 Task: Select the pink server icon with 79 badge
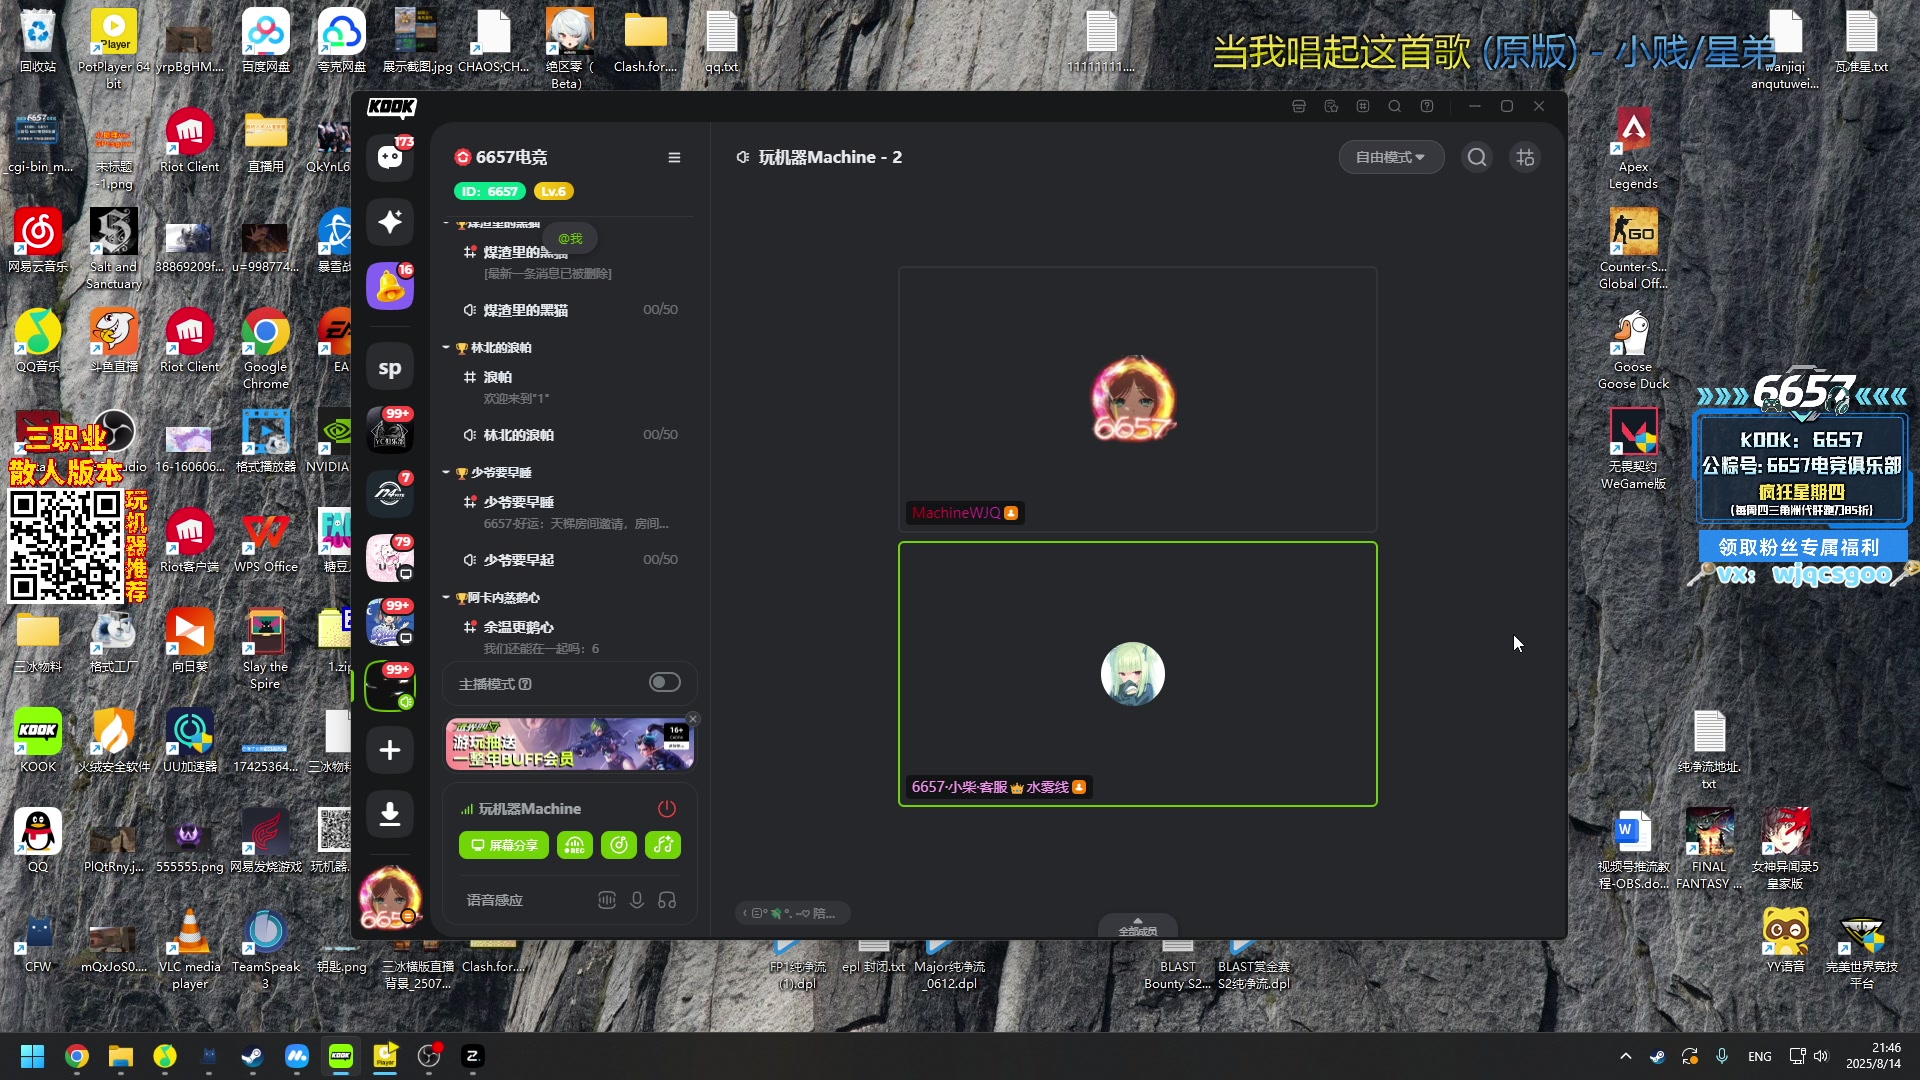(x=390, y=558)
